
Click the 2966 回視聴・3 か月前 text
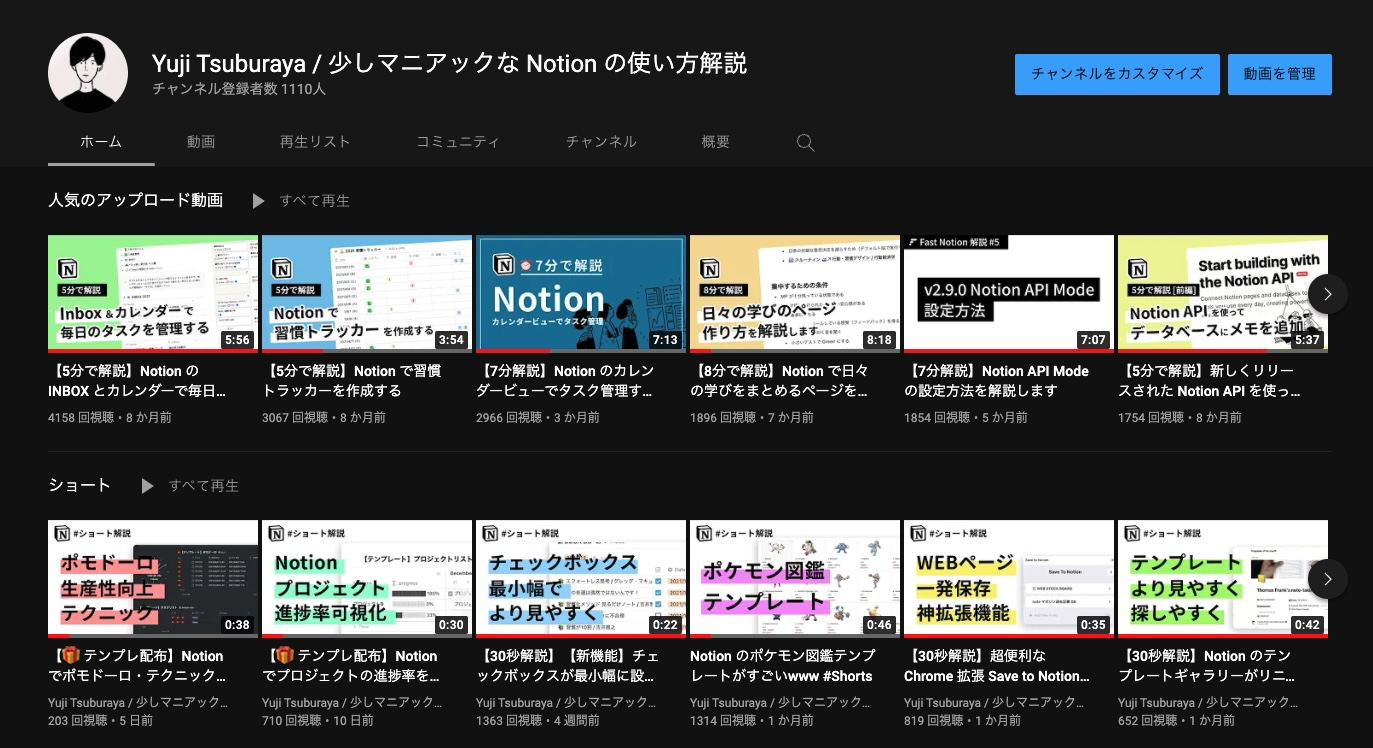pyautogui.click(x=538, y=417)
